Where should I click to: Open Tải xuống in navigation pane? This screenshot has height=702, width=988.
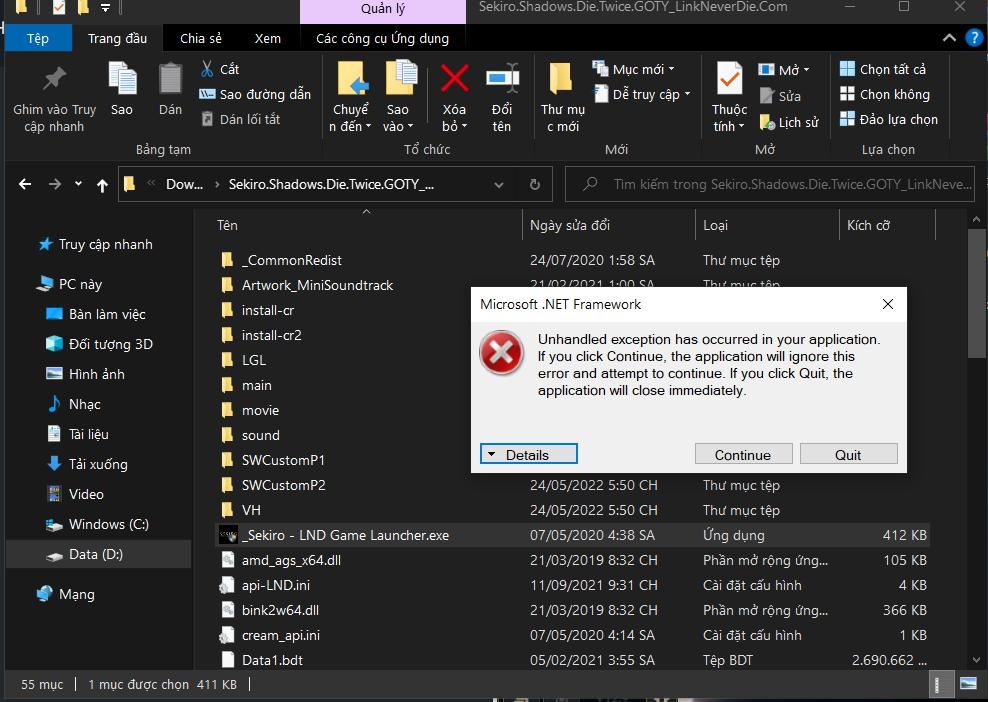click(x=88, y=464)
